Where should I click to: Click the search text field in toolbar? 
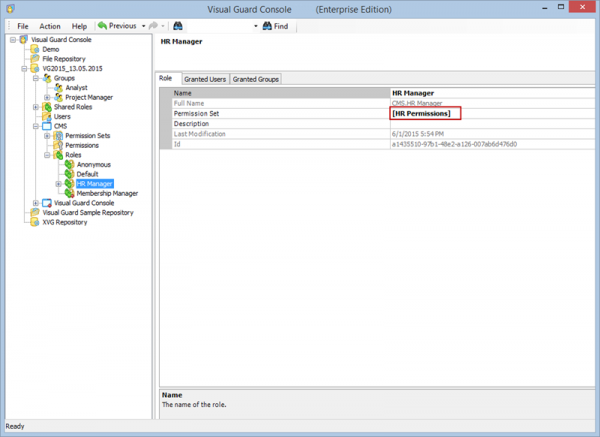(218, 26)
